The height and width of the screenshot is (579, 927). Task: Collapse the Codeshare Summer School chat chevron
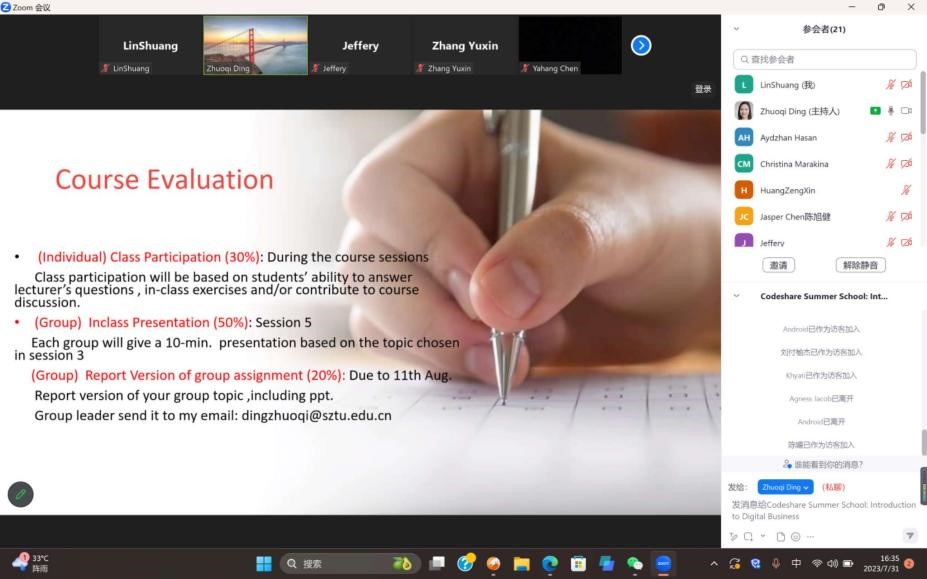[x=737, y=296]
